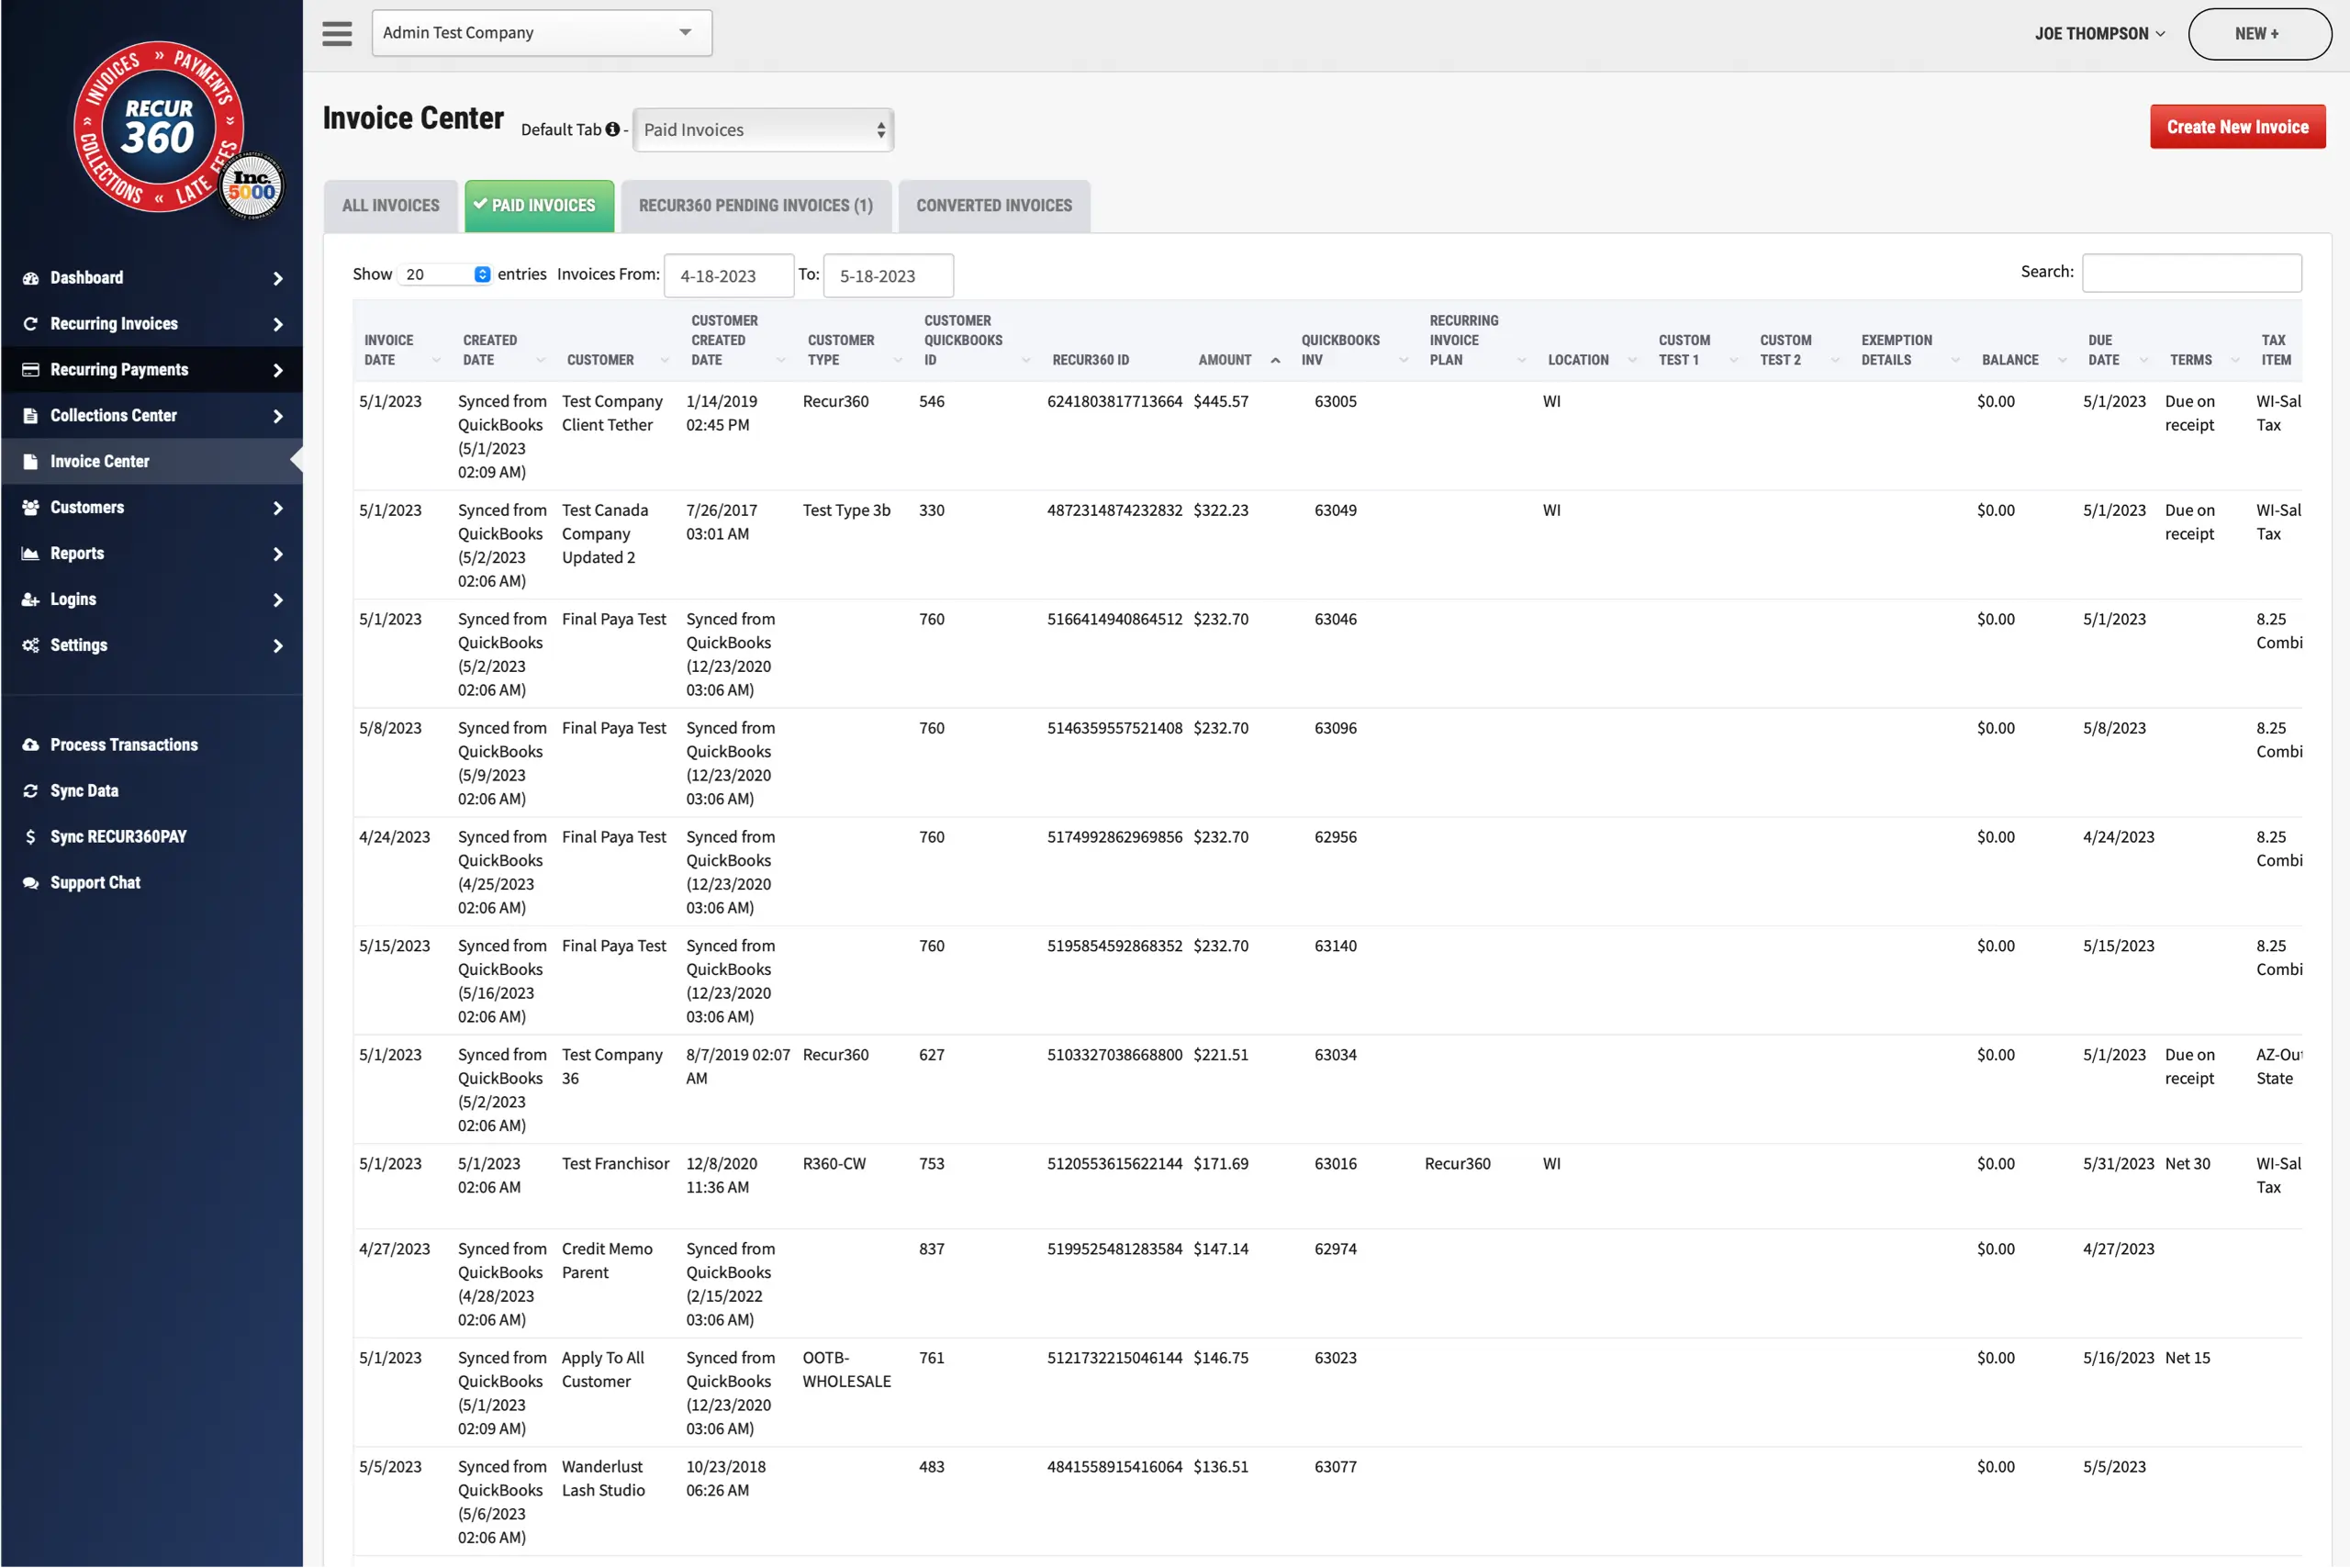Click the Sync Data arrows icon
The height and width of the screenshot is (1568, 2350).
31,791
